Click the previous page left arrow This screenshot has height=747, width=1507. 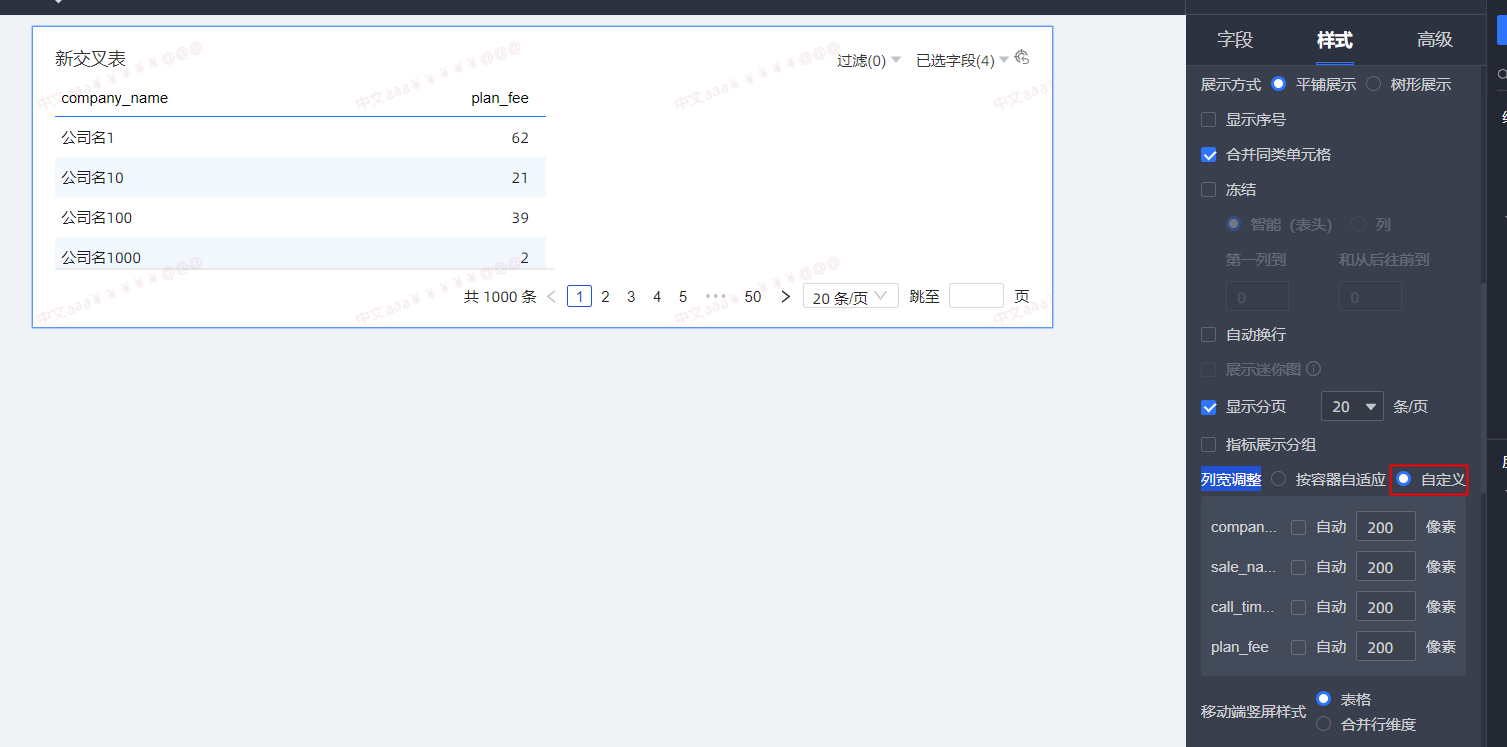(551, 296)
